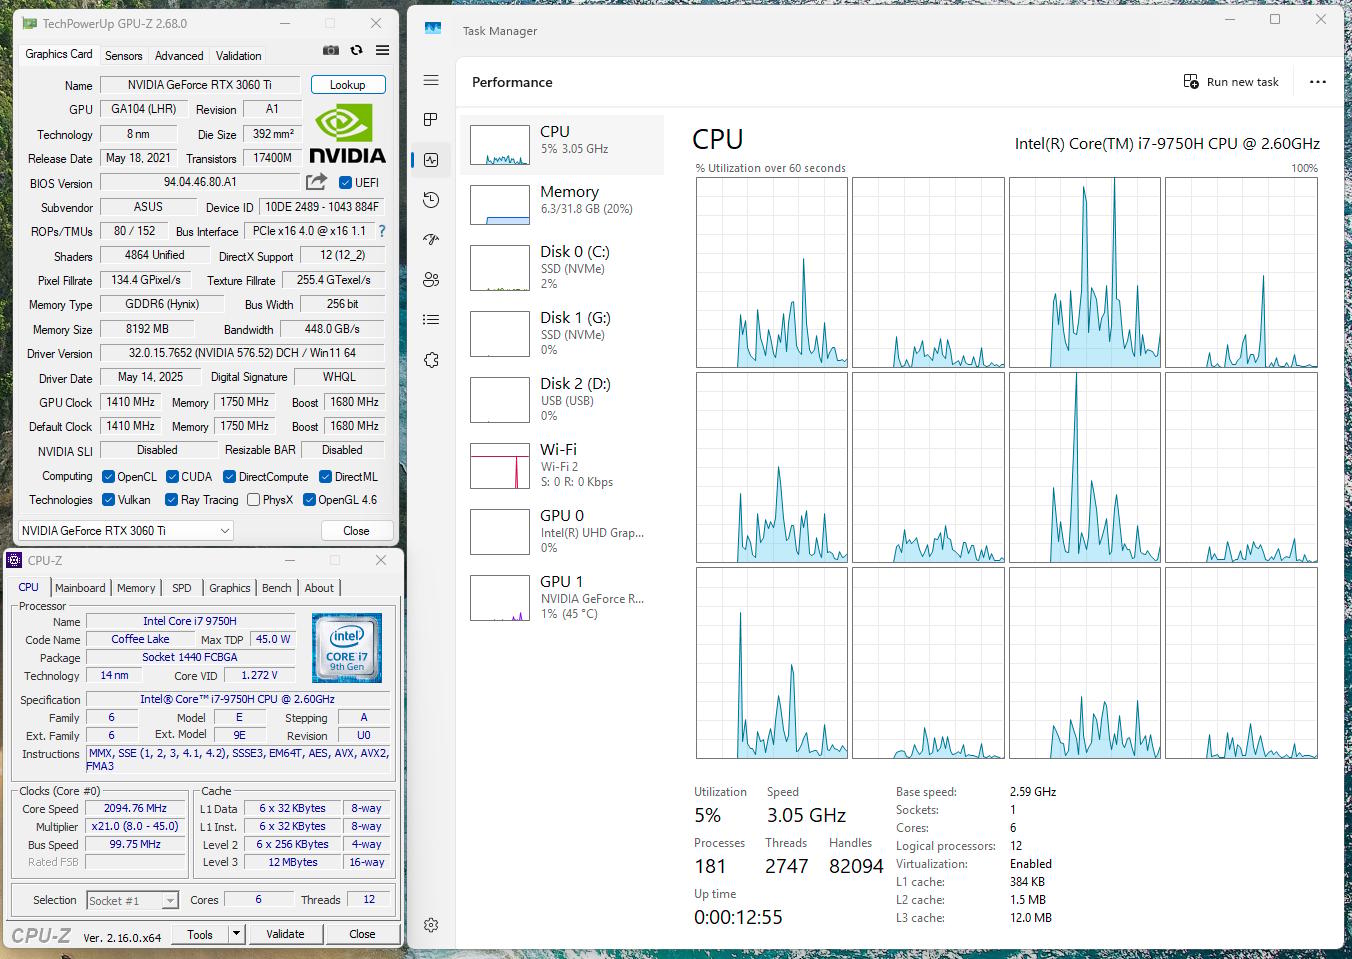1352x959 pixels.
Task: Select GPU 0 Intel UHD Graphics entry
Action: [562, 532]
